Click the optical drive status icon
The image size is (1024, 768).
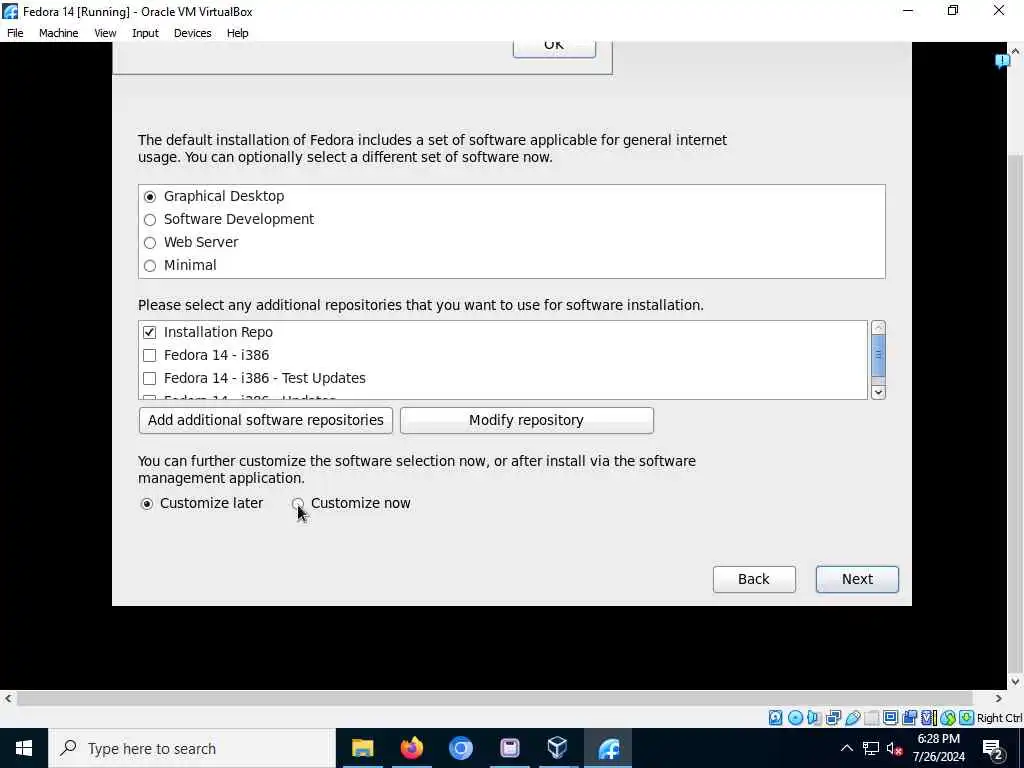795,718
